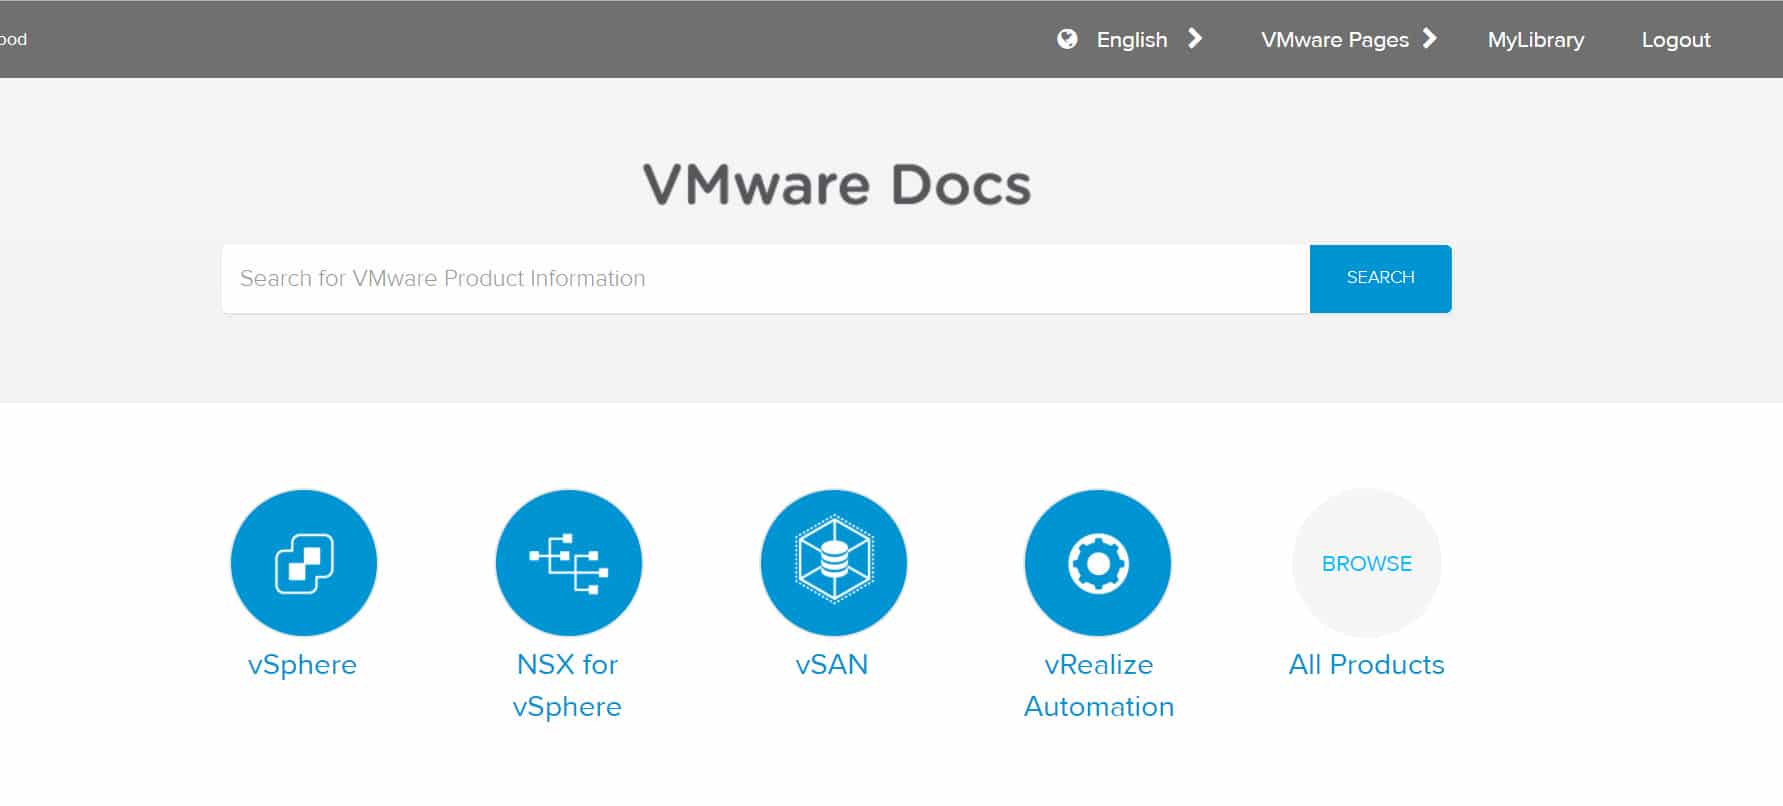Open the English language menu

[x=1132, y=40]
